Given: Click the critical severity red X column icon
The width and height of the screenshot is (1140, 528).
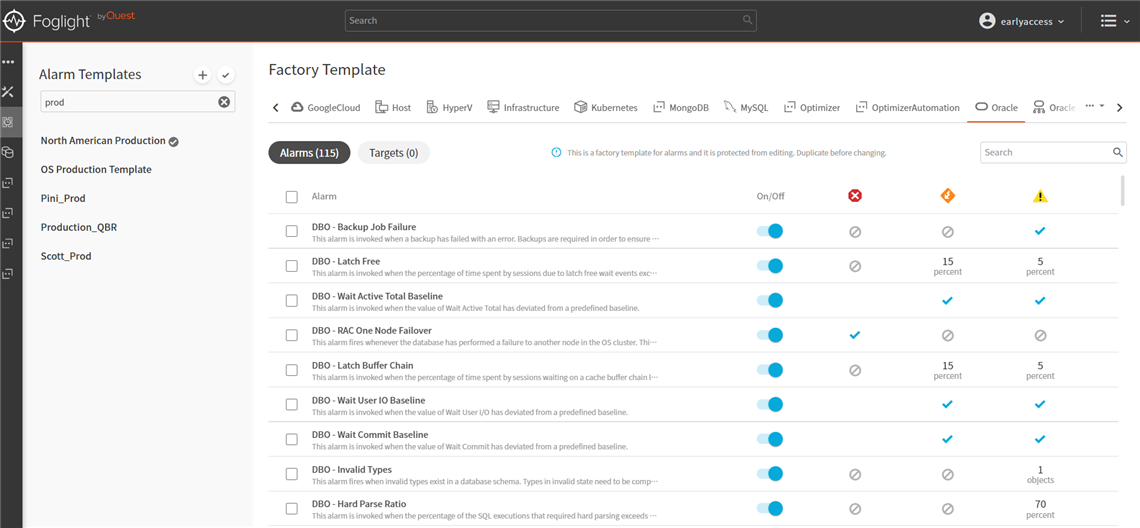Looking at the screenshot, I should tap(855, 196).
